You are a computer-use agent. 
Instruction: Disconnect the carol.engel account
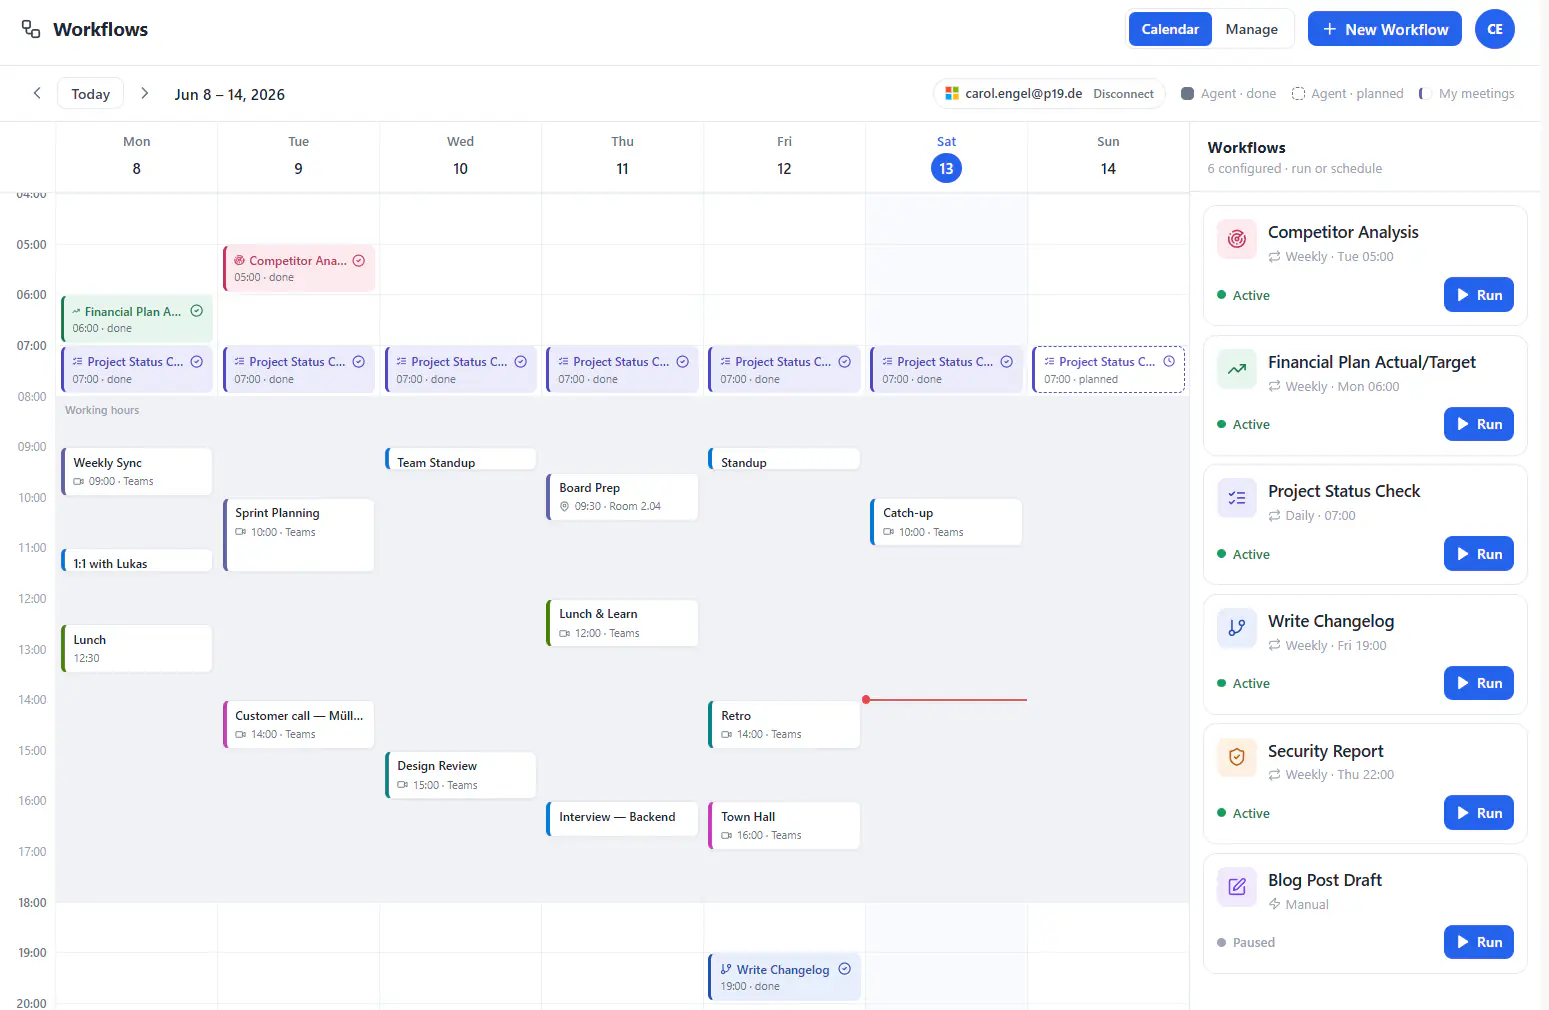1123,93
